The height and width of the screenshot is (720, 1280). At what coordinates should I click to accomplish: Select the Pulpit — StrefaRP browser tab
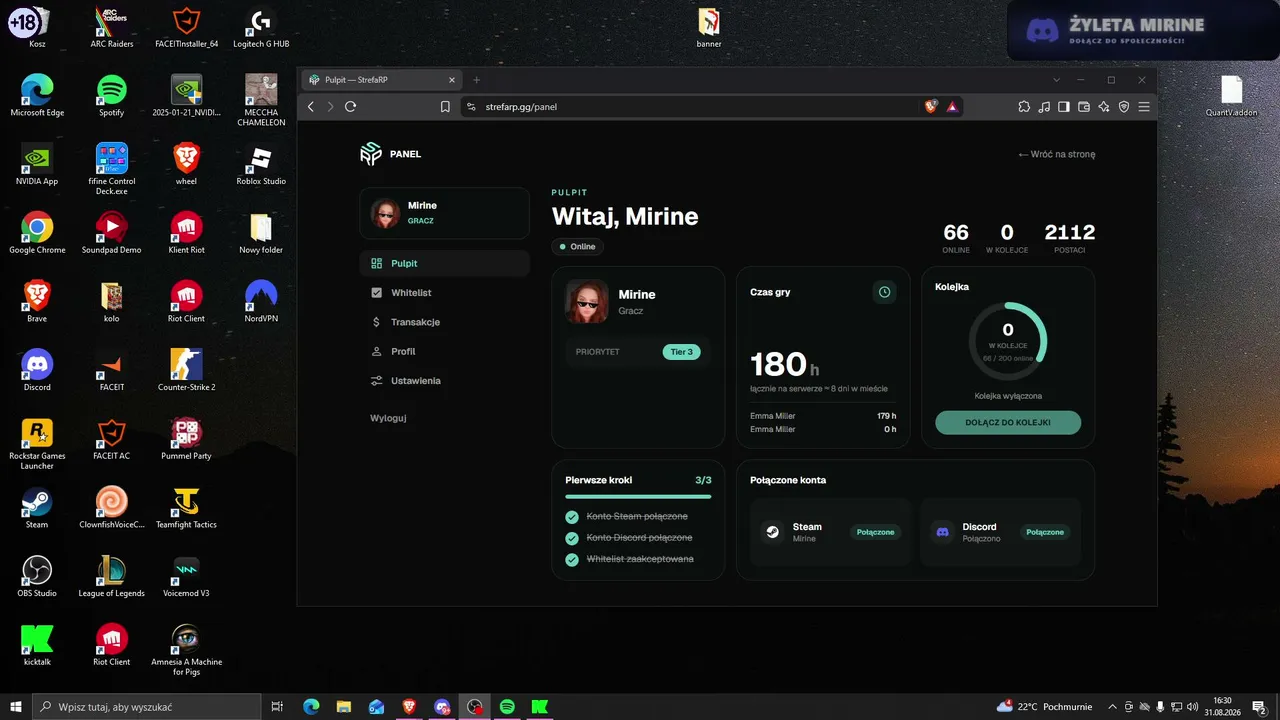pos(380,80)
